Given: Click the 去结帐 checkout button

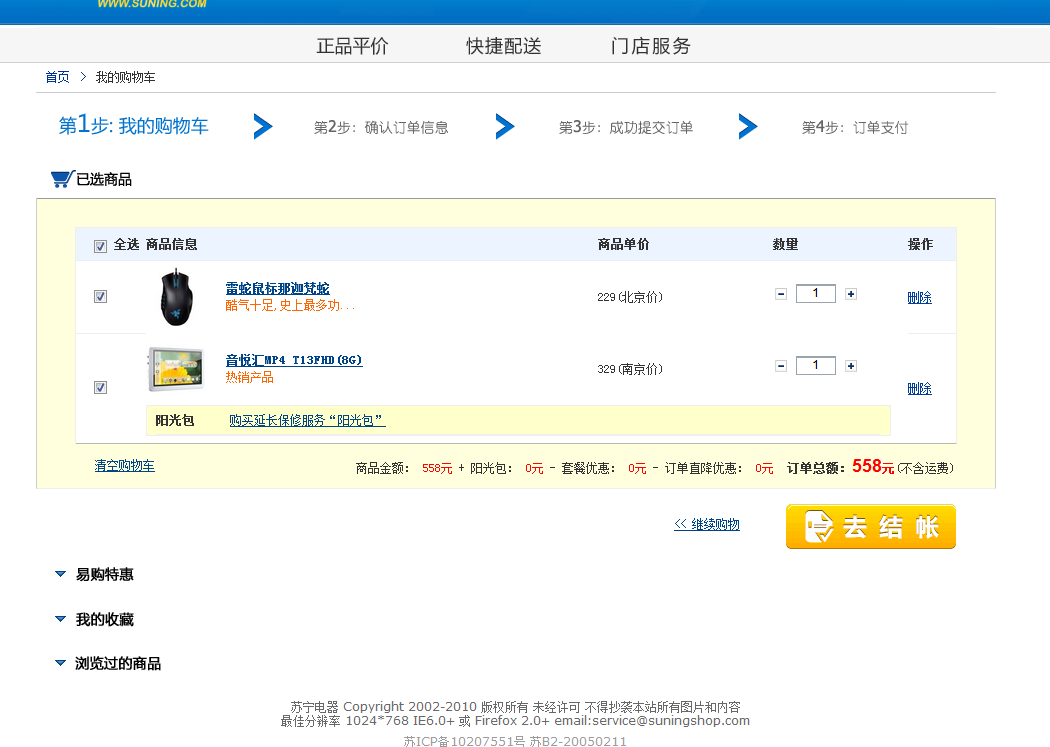Looking at the screenshot, I should [871, 527].
